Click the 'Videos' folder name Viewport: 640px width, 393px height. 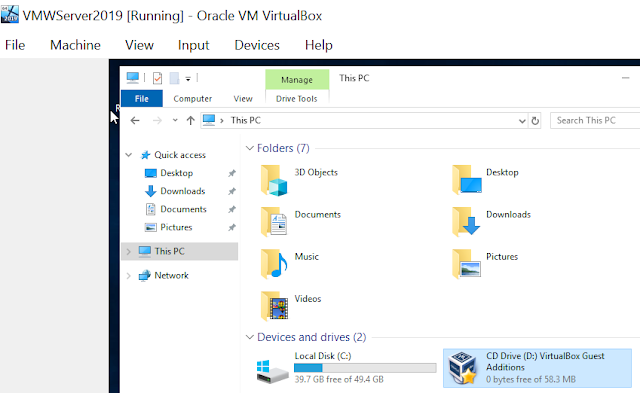[308, 299]
